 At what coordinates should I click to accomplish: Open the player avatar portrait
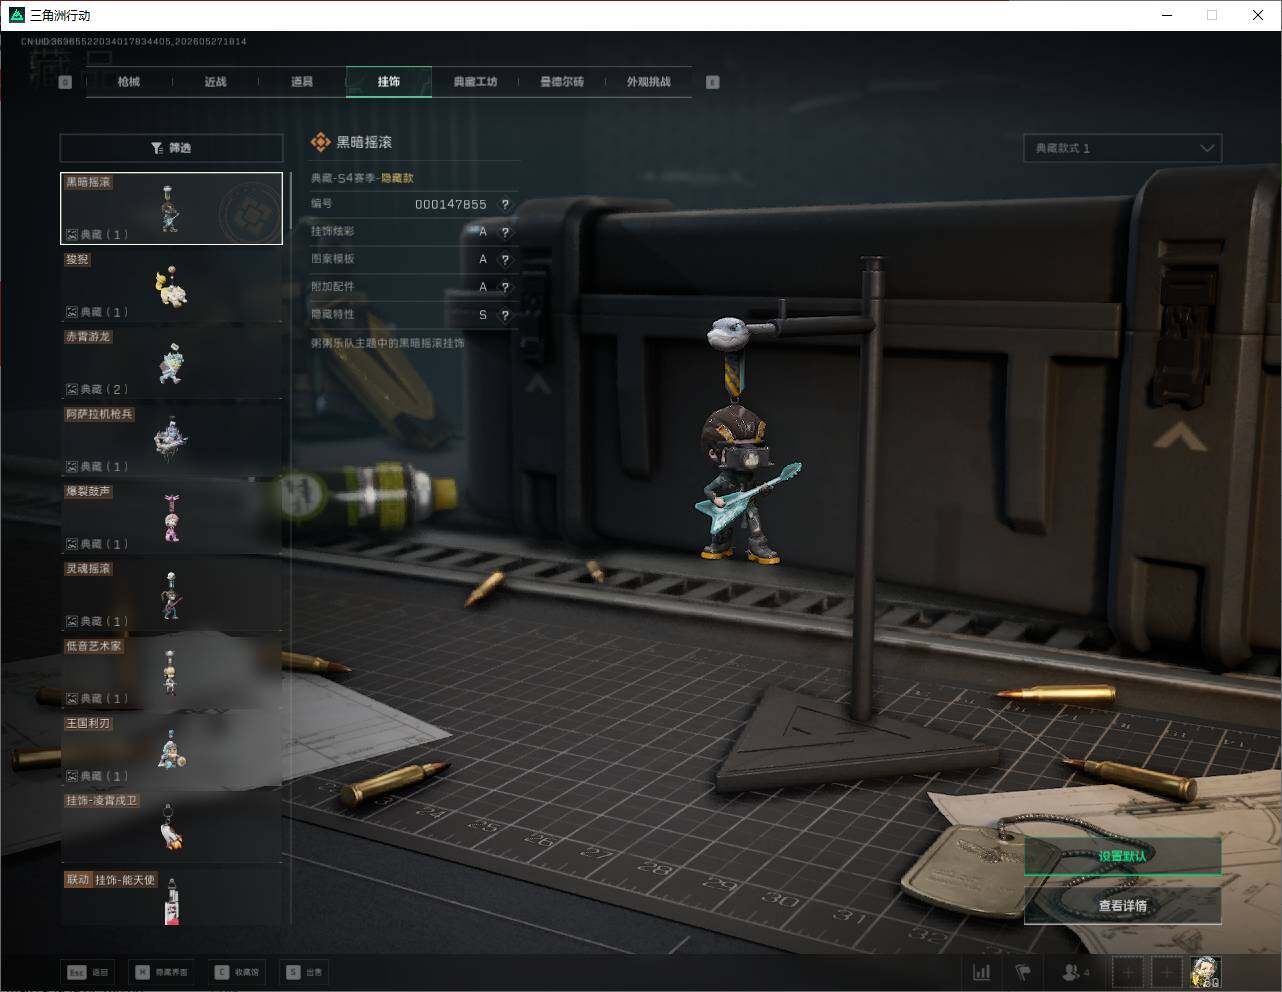[1205, 972]
